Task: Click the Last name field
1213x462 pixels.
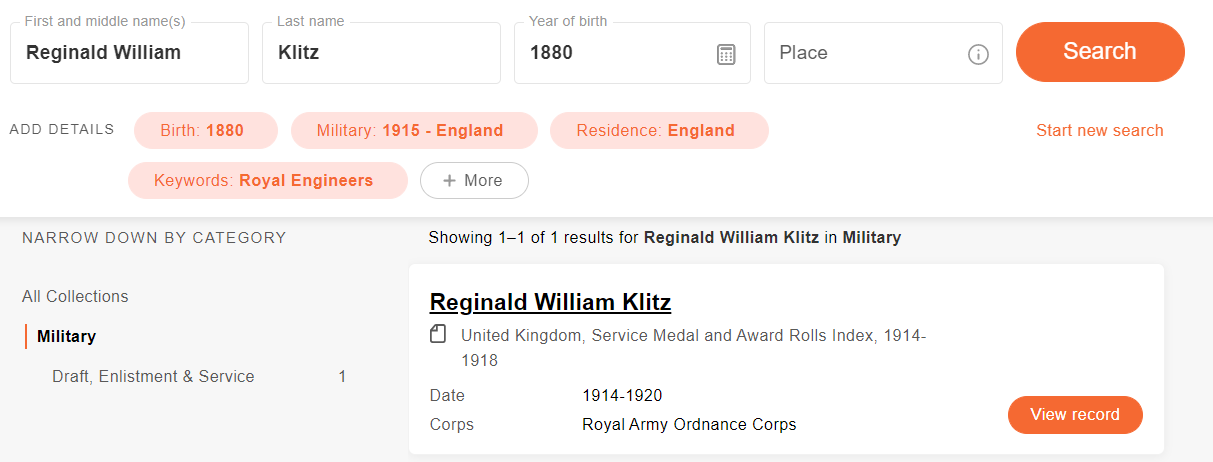Action: click(381, 53)
